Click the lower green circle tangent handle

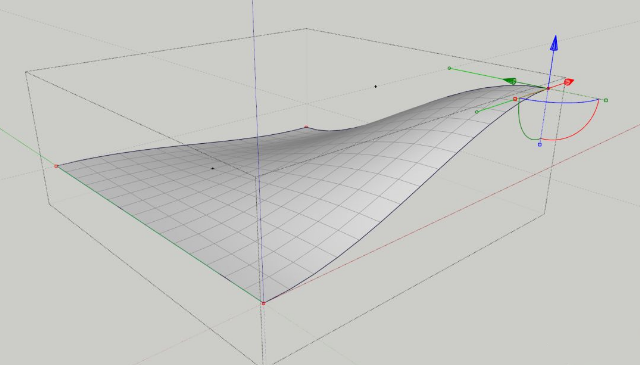pos(477,112)
